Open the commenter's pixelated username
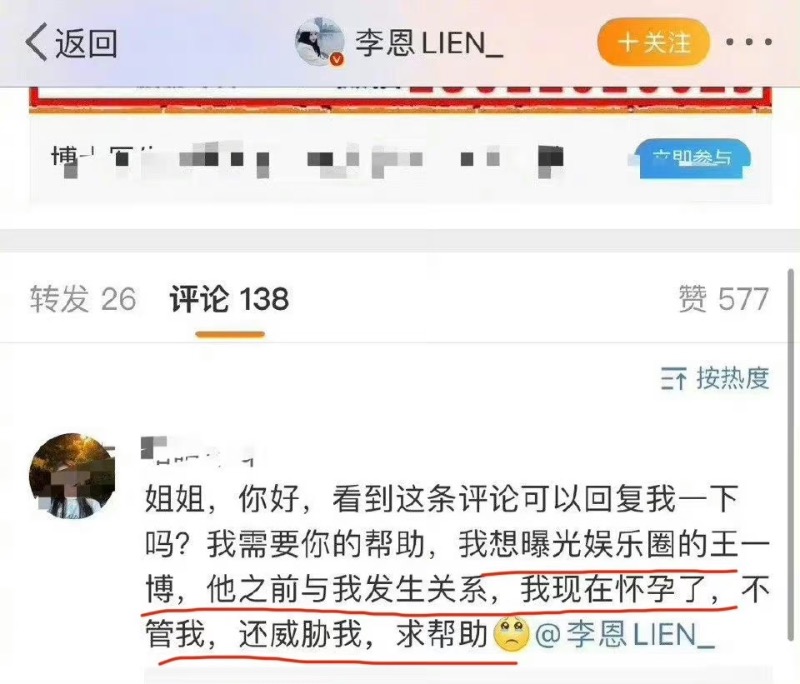The image size is (800, 684). (x=198, y=451)
